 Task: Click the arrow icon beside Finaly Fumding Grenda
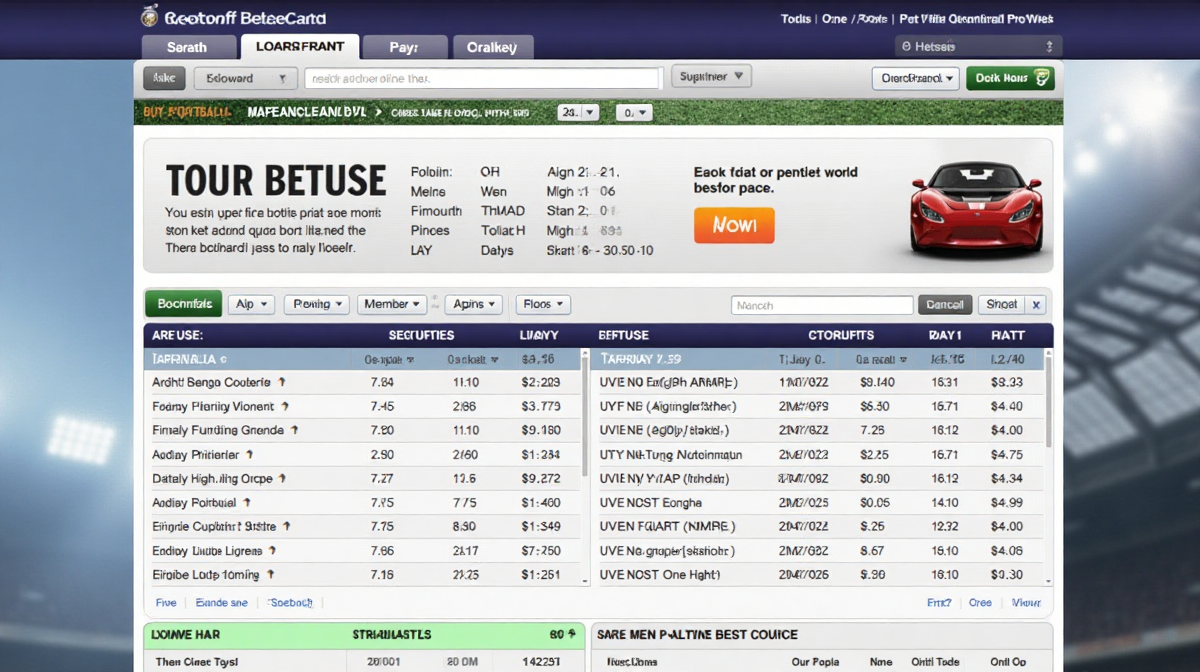coord(294,430)
